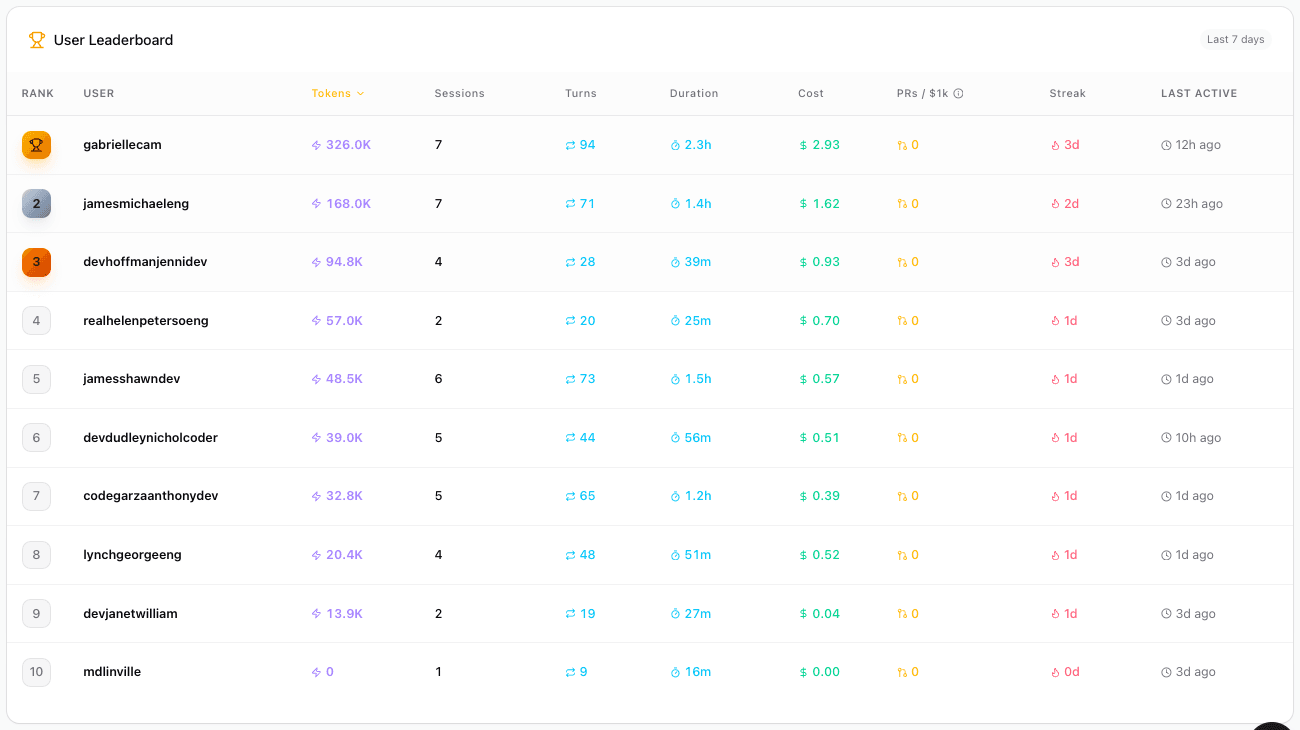Click the clock icon beside 10h ago

click(1166, 438)
